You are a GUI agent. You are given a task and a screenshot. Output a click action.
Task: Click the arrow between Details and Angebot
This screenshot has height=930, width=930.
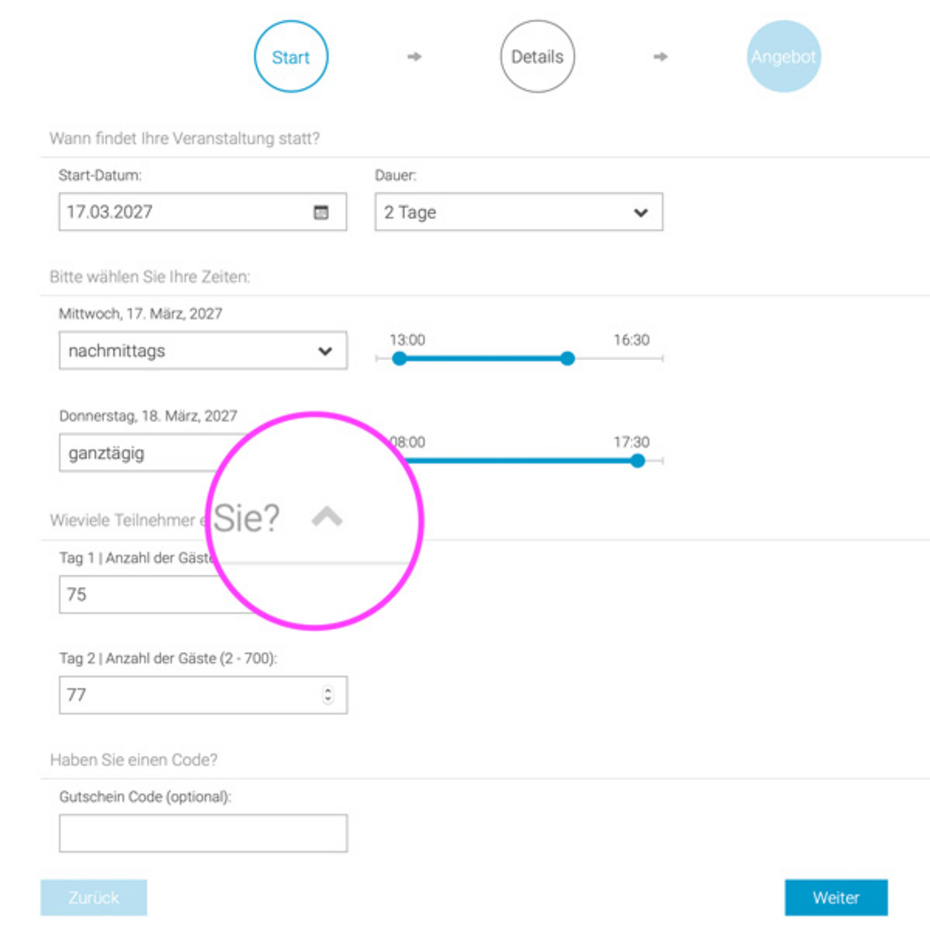pyautogui.click(x=660, y=57)
